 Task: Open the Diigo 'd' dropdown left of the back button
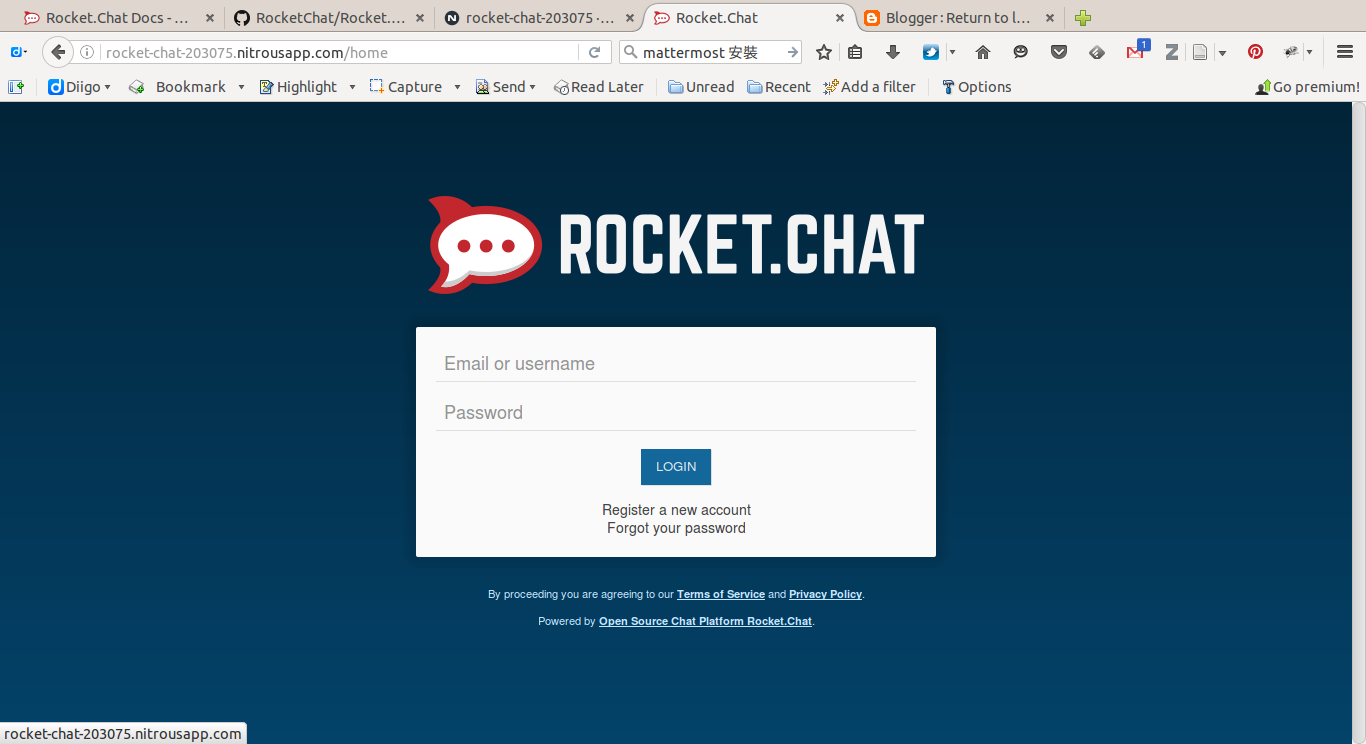coord(19,53)
